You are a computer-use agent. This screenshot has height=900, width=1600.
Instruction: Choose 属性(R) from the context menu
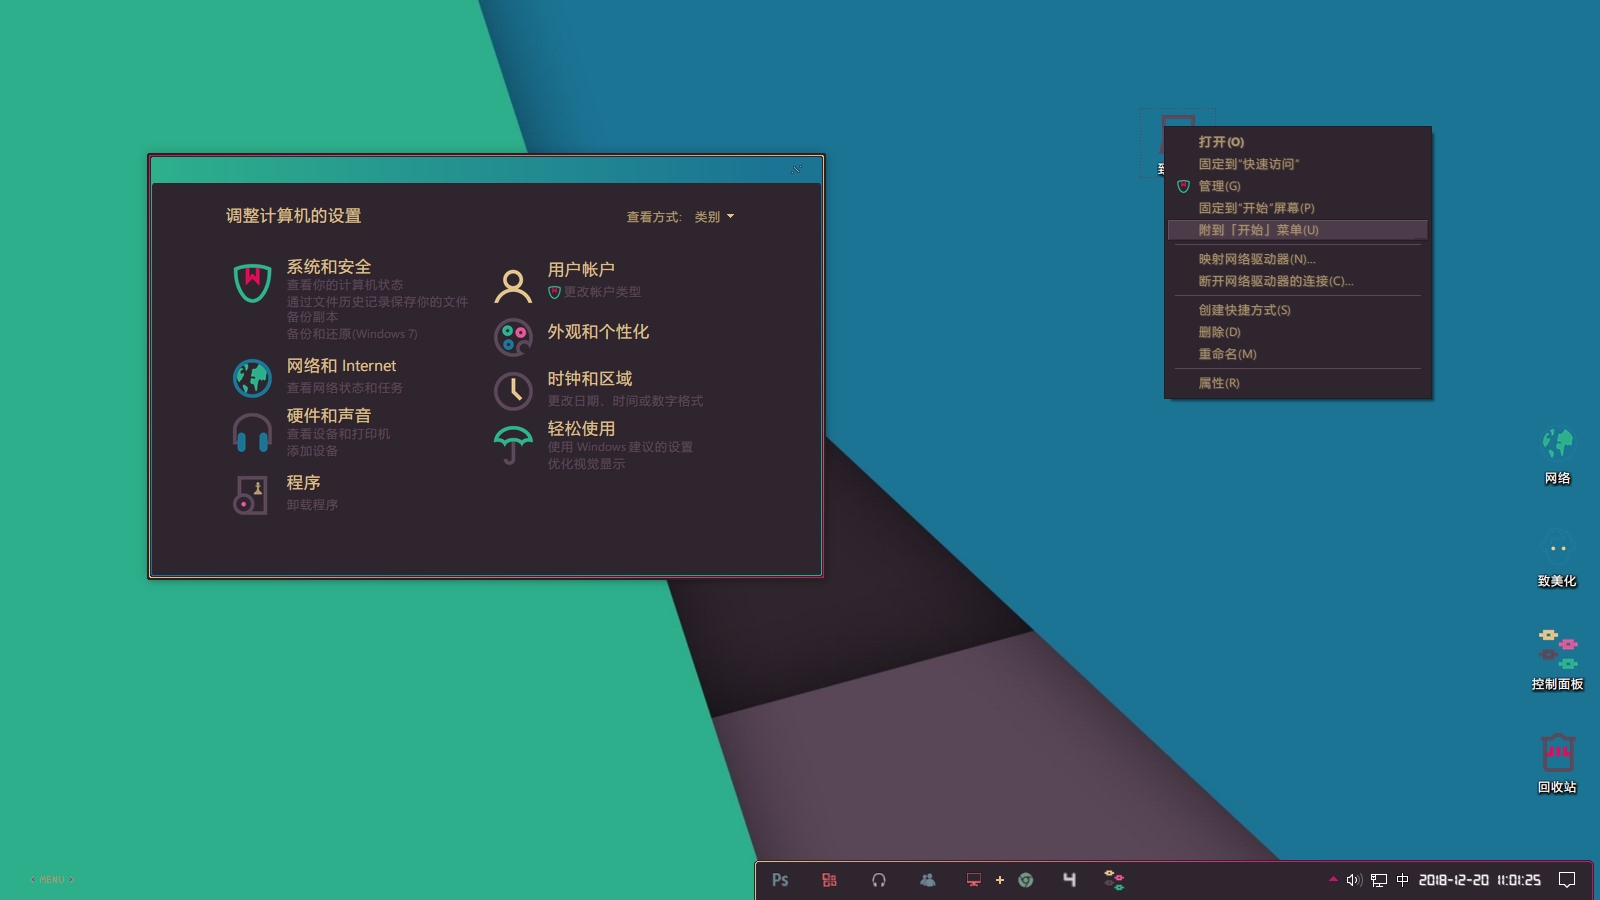click(x=1218, y=383)
